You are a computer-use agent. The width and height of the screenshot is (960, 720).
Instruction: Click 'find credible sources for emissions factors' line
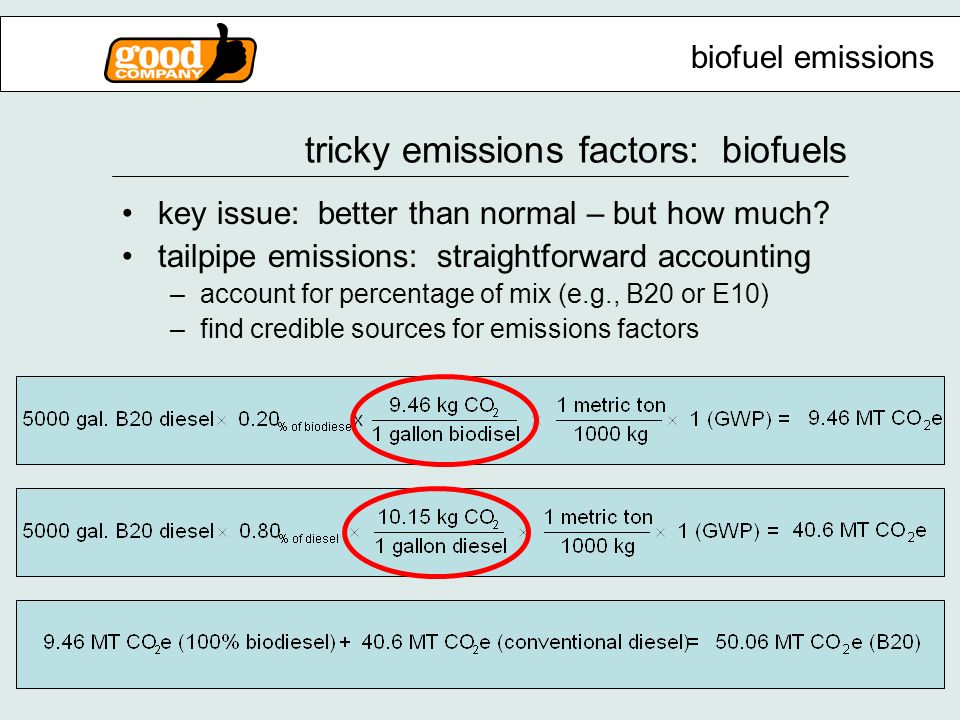click(449, 329)
